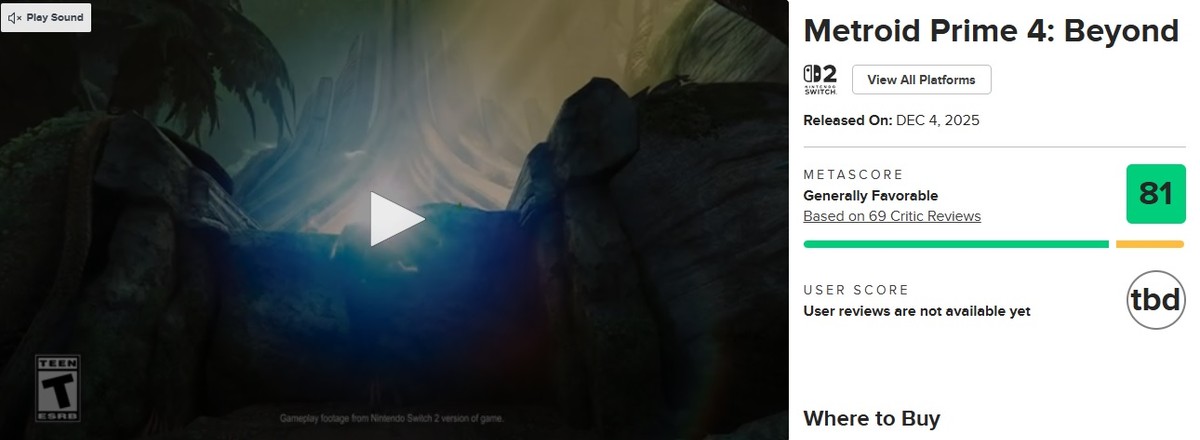Image resolution: width=1200 pixels, height=440 pixels.
Task: Start the trailer with the center play arrow
Action: pyautogui.click(x=396, y=219)
